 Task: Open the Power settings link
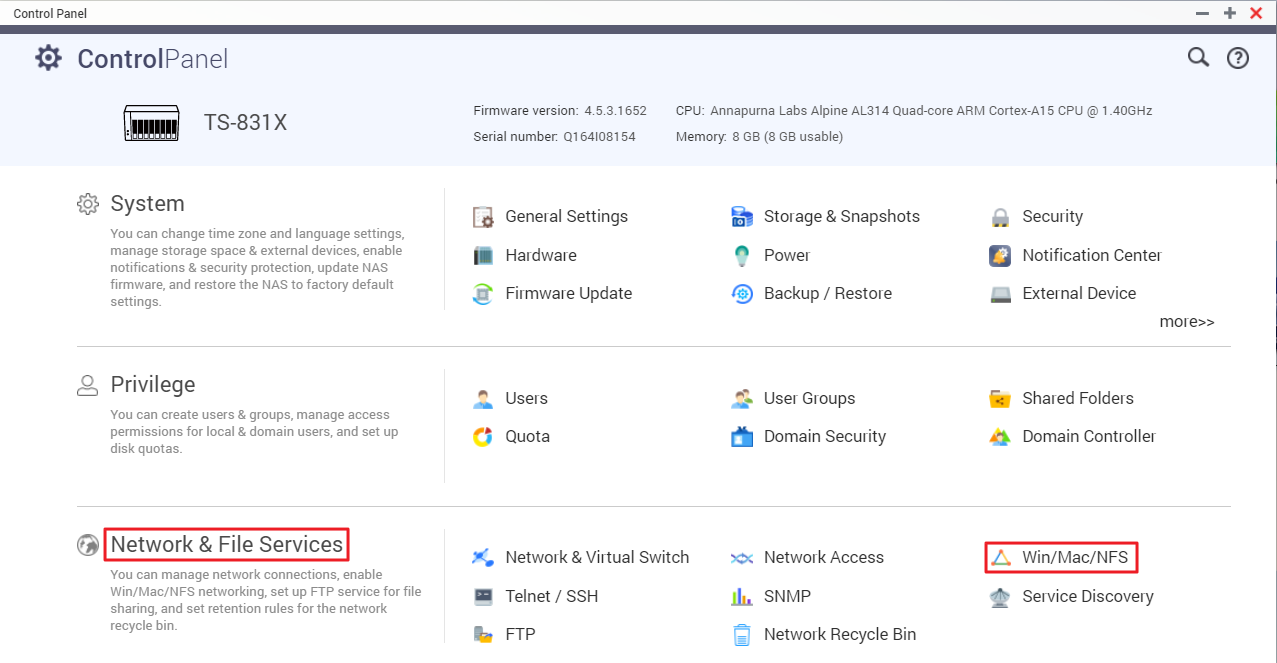point(787,256)
